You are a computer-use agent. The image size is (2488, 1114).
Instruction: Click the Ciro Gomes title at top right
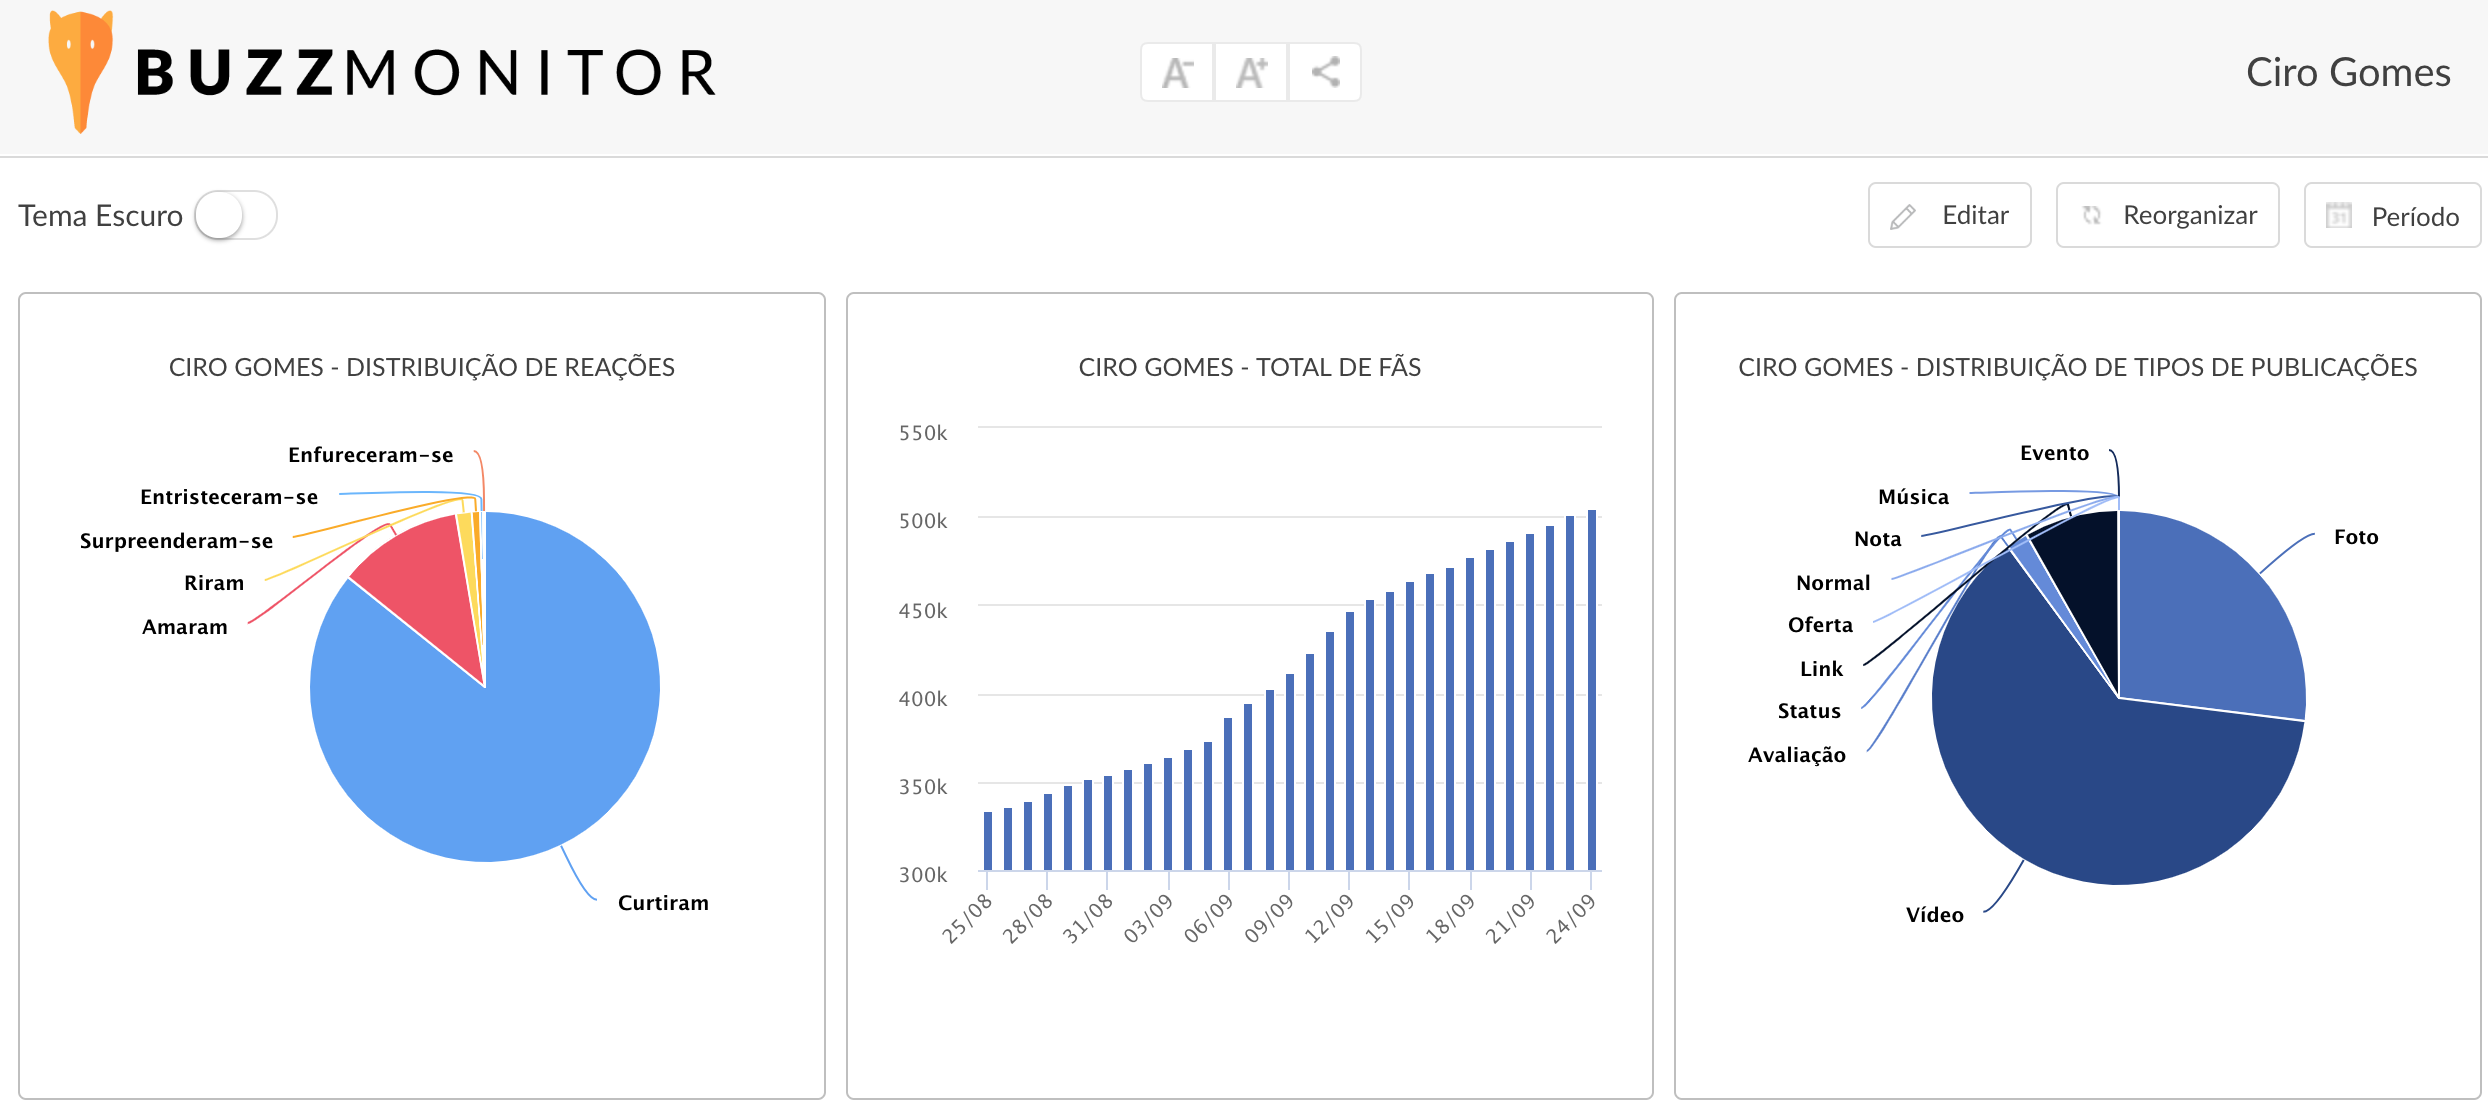tap(2347, 72)
